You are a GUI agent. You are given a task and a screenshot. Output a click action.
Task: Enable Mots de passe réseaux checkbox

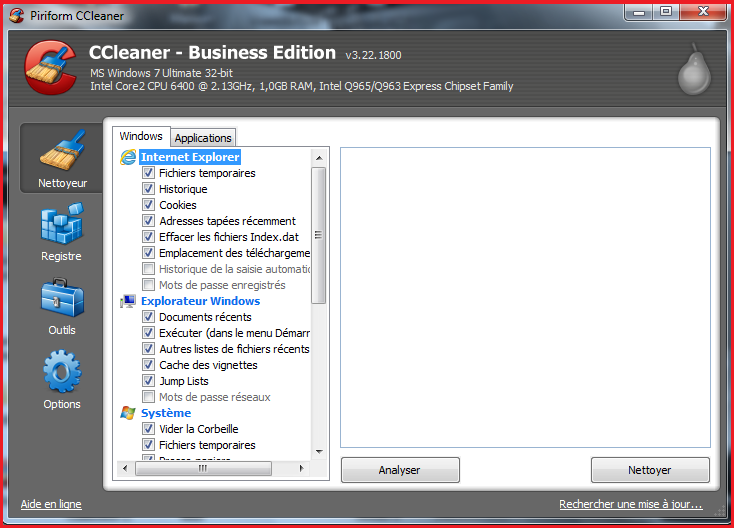149,397
